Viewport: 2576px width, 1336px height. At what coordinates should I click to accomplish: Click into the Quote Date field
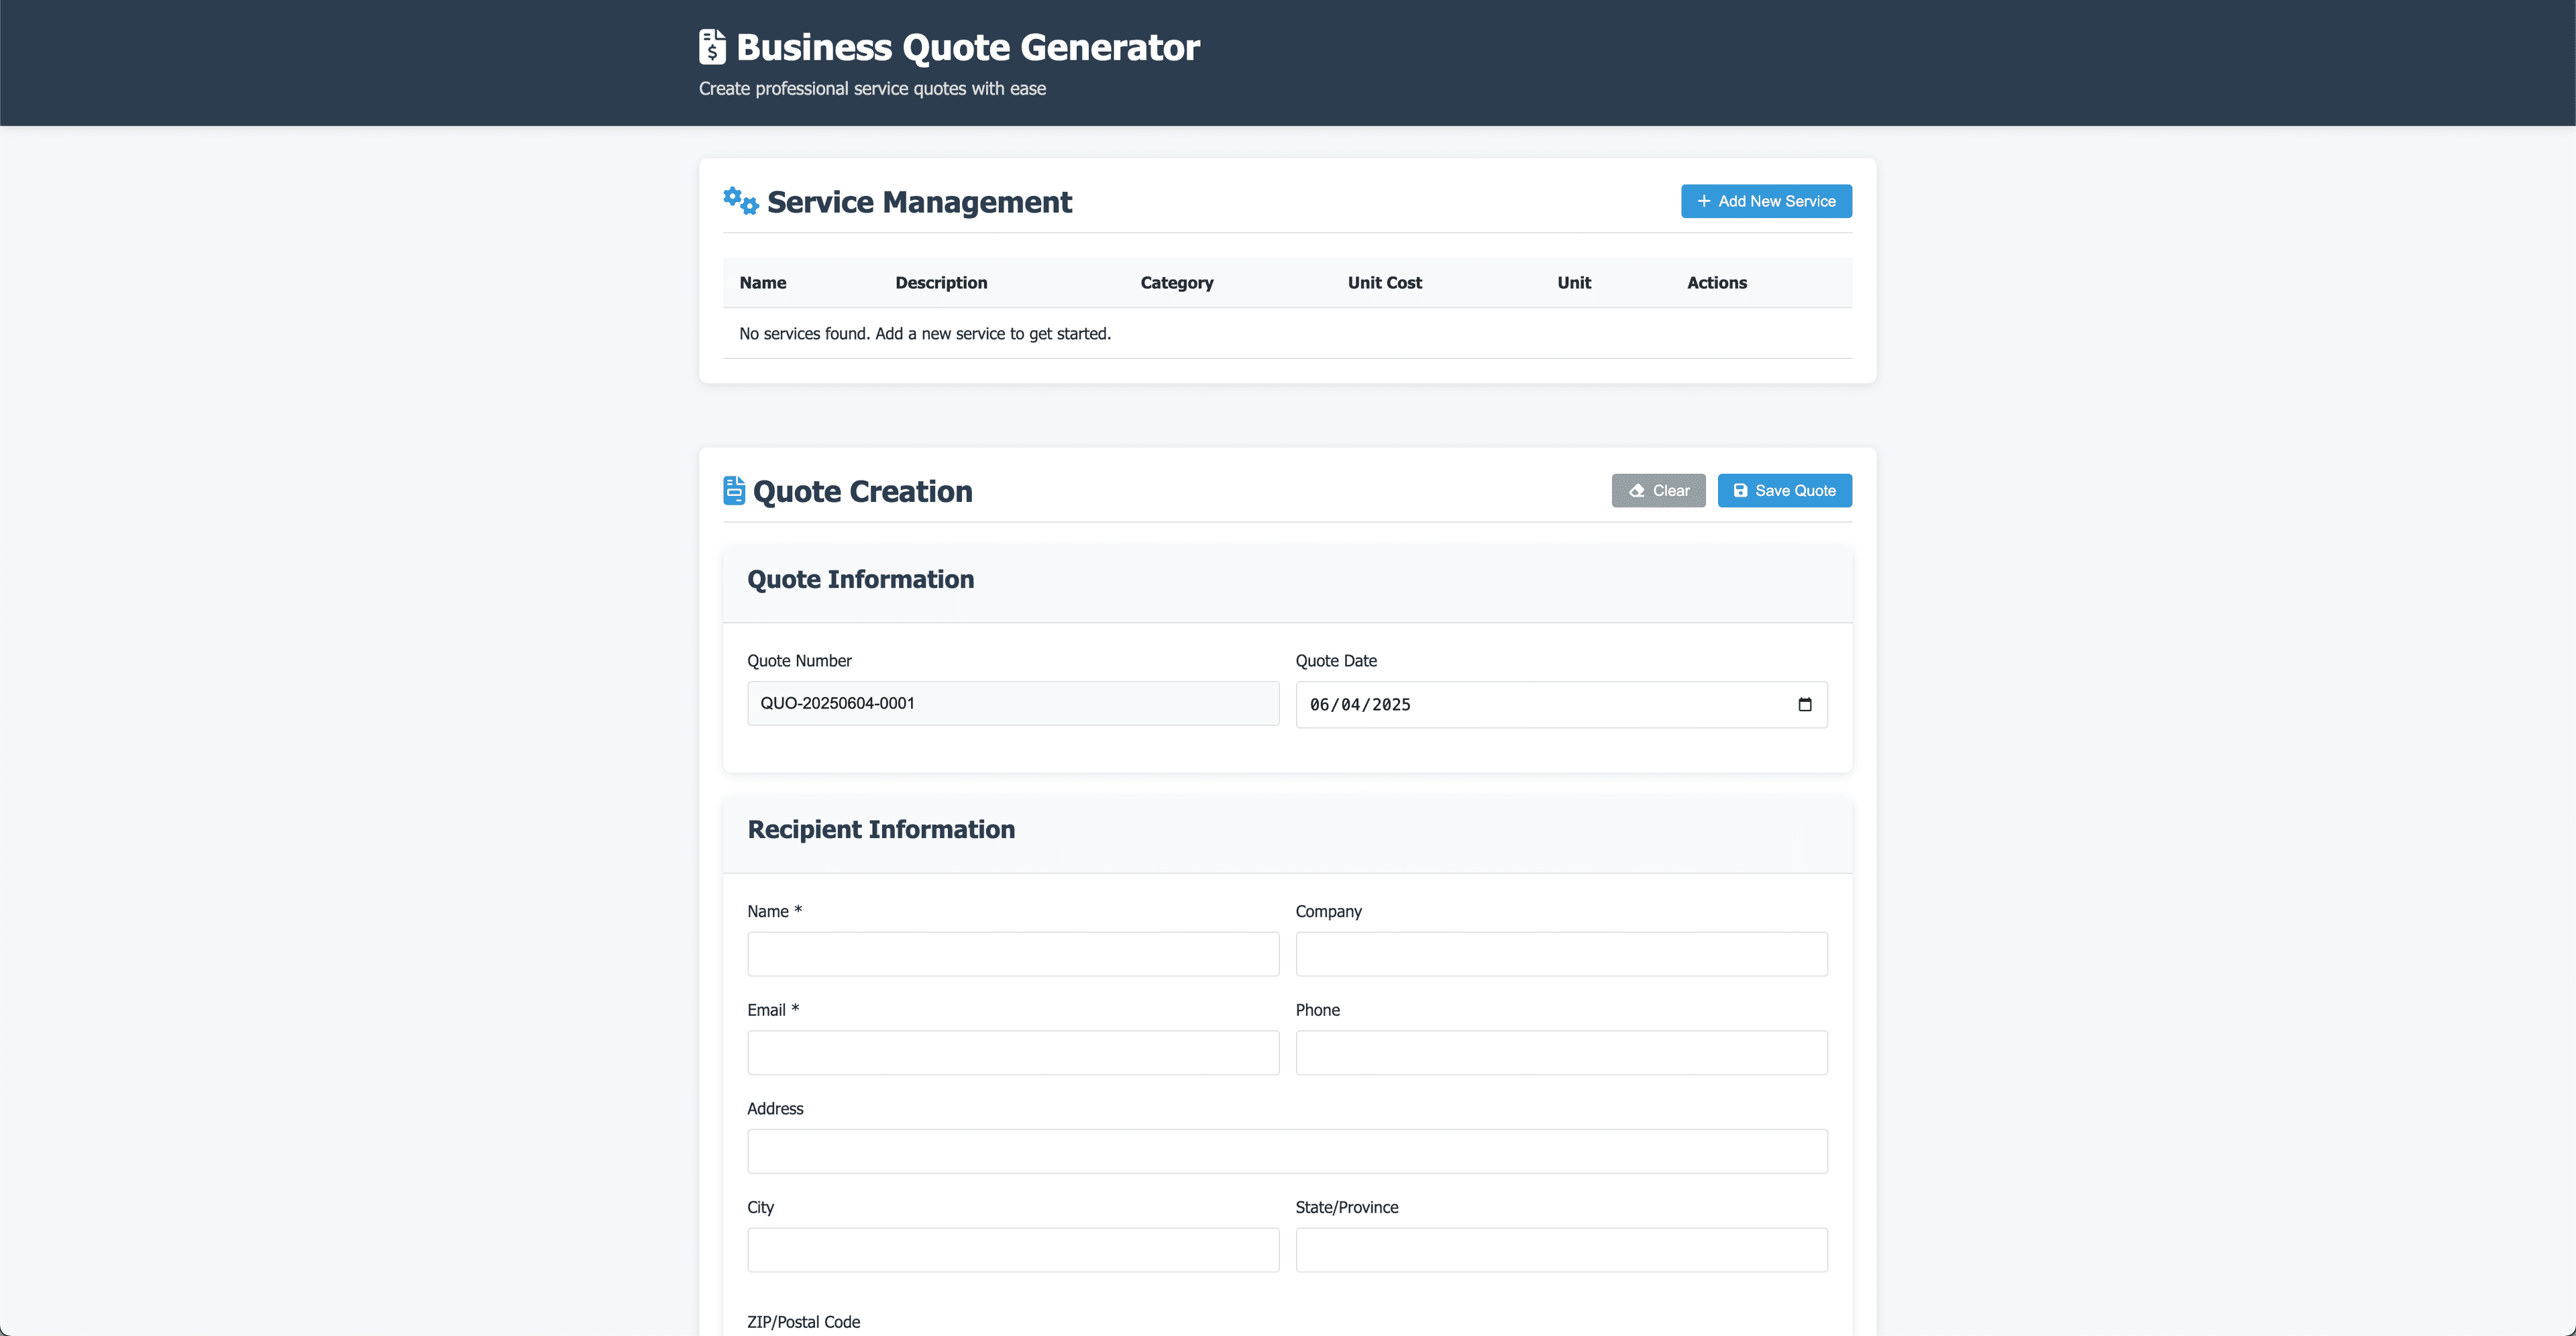(1540, 705)
